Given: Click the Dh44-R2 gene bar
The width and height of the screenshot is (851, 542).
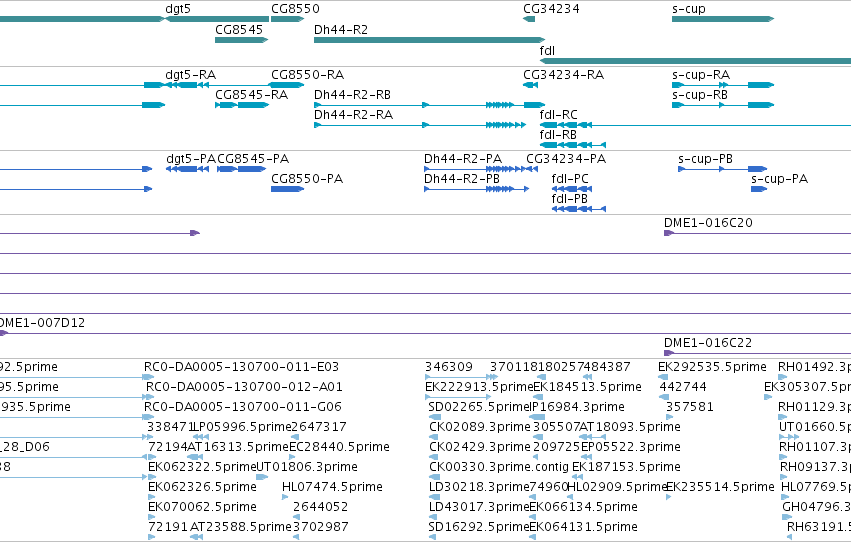Looking at the screenshot, I should point(429,40).
